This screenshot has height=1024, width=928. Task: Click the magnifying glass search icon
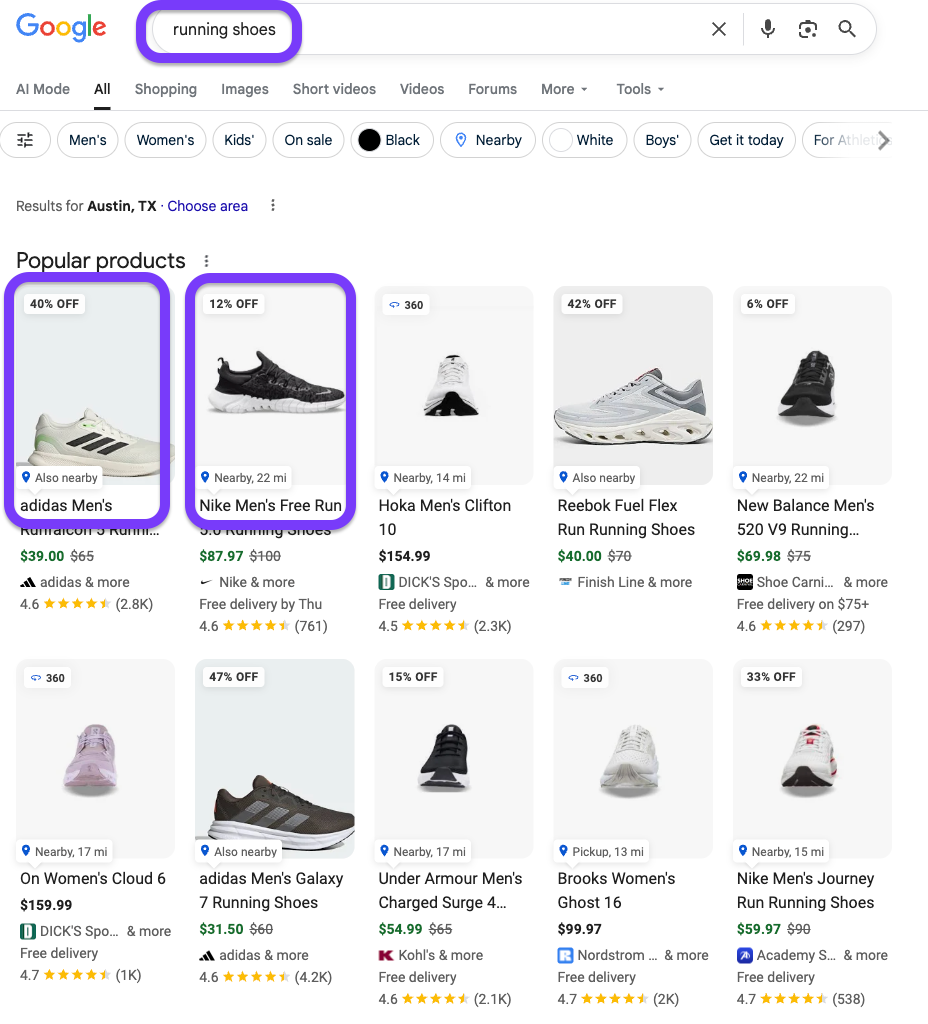pos(847,30)
